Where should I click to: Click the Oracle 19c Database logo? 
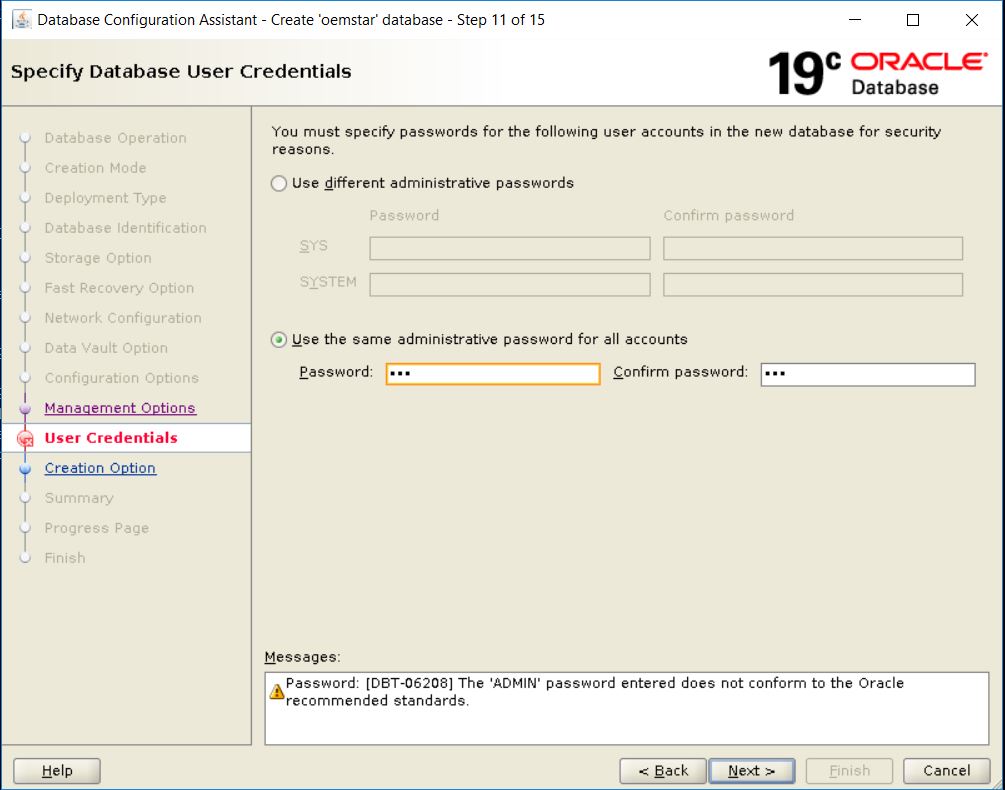[876, 73]
